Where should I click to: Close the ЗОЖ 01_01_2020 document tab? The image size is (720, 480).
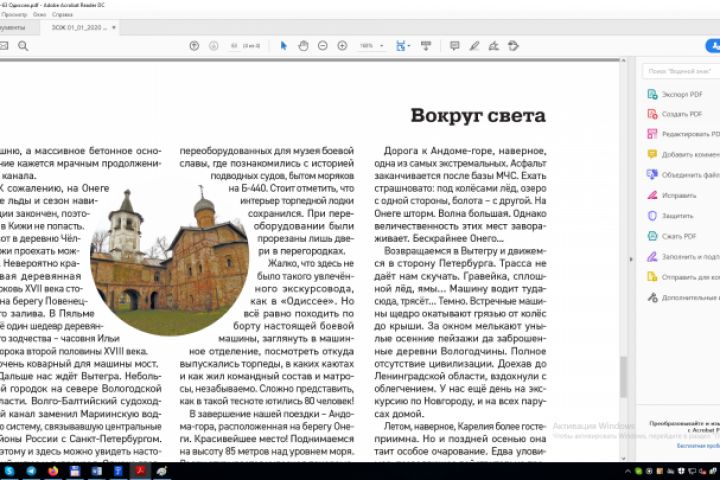point(114,28)
